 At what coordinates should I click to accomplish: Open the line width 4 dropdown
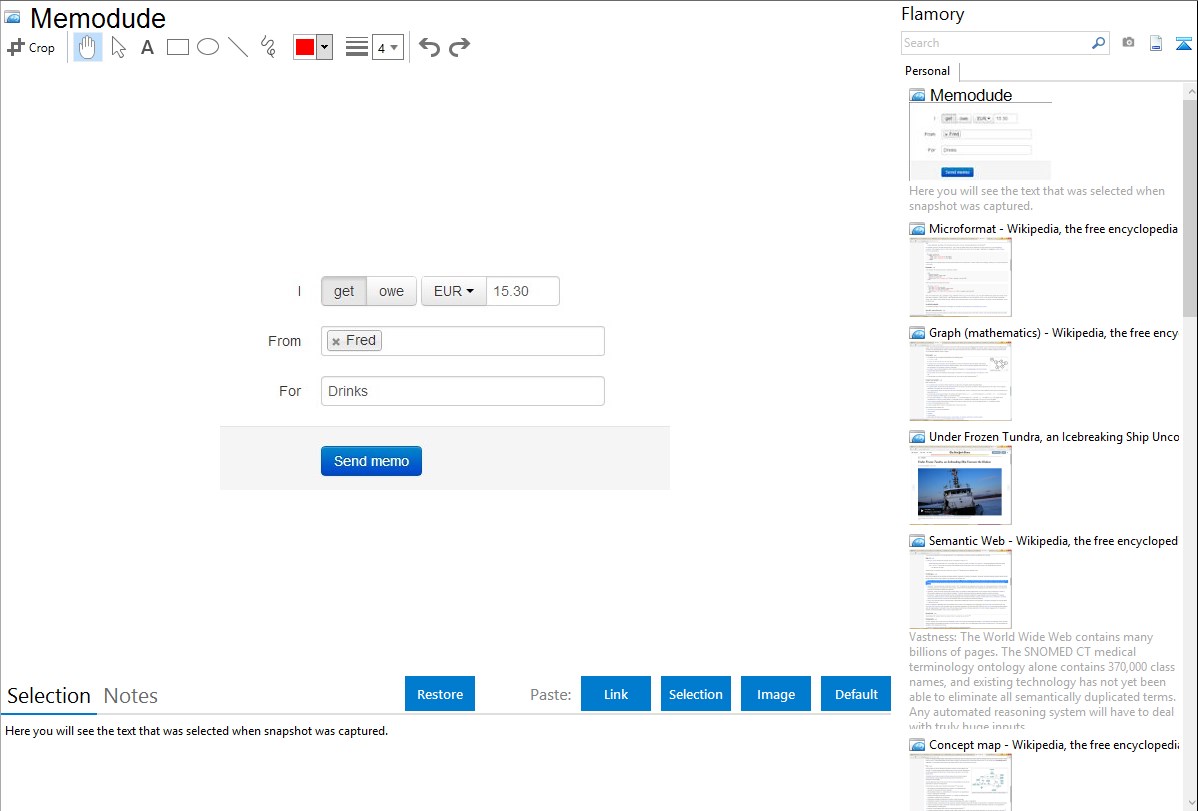point(388,47)
